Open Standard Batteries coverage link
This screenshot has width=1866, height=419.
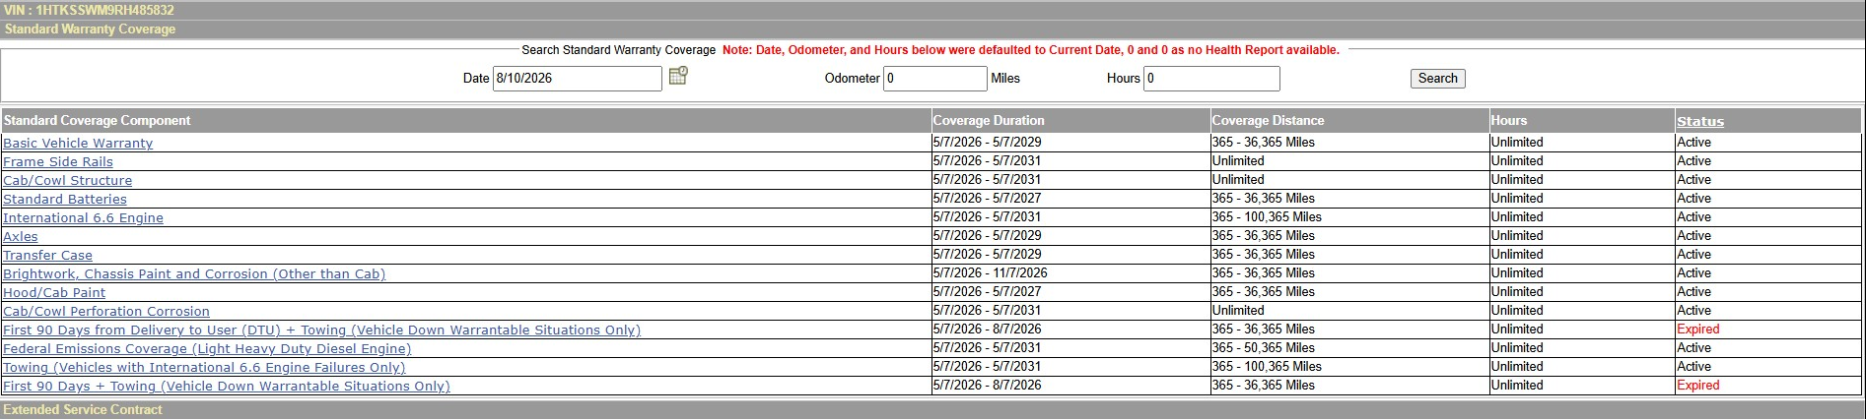pos(65,199)
